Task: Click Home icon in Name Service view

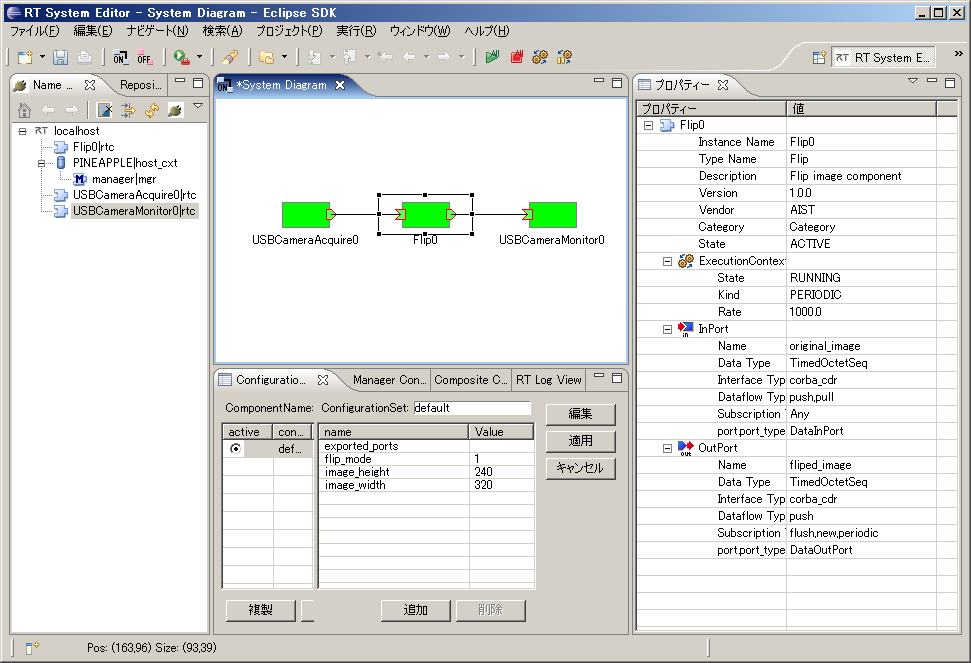Action: tap(24, 110)
